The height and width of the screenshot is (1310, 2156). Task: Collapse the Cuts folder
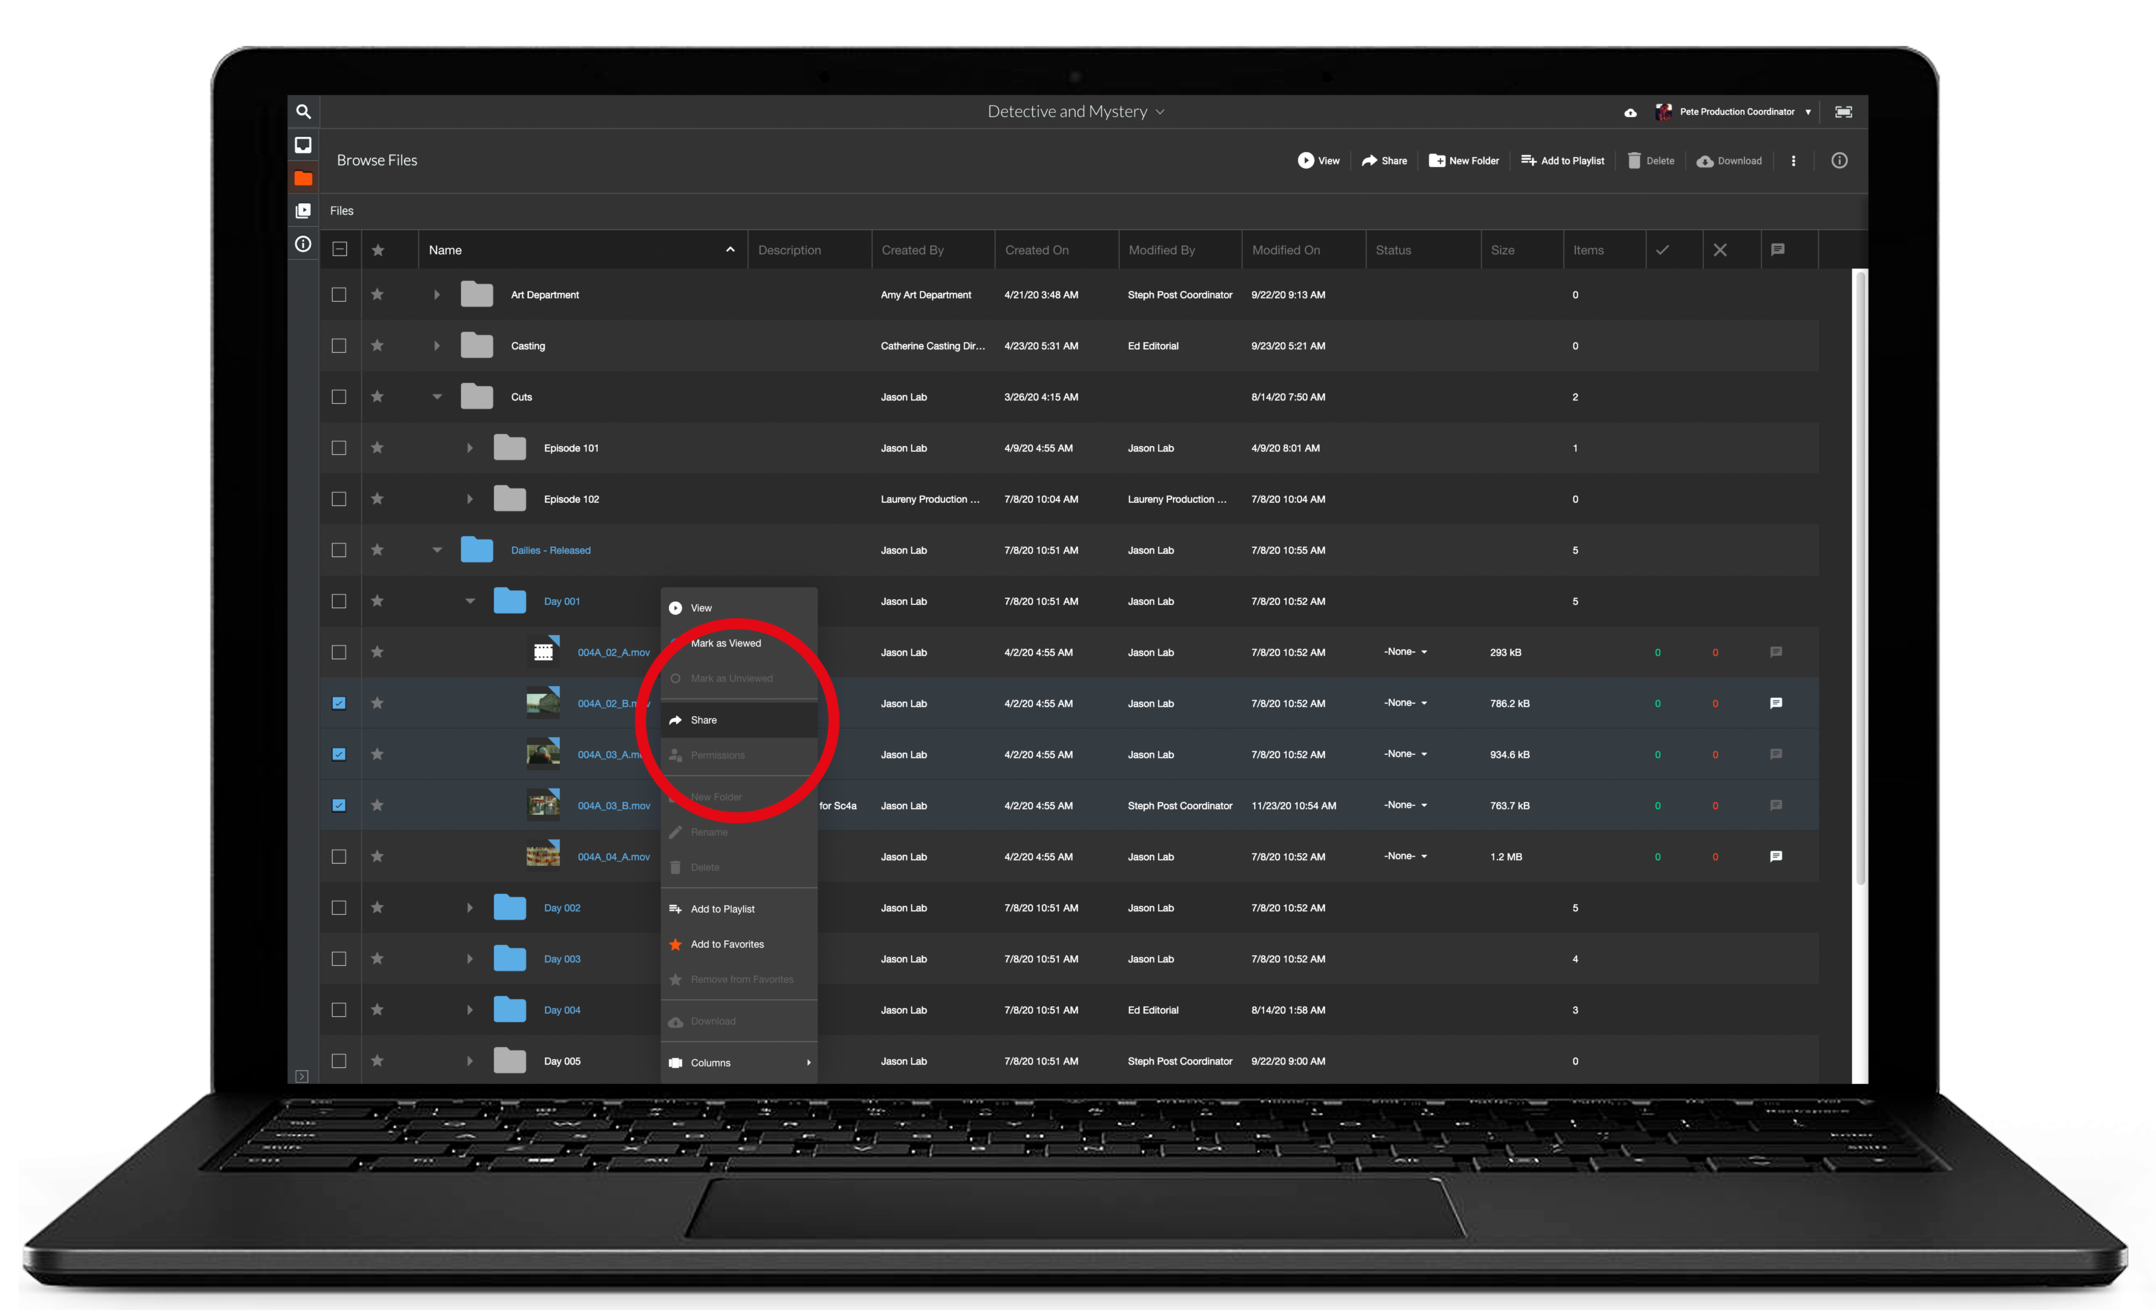437,397
